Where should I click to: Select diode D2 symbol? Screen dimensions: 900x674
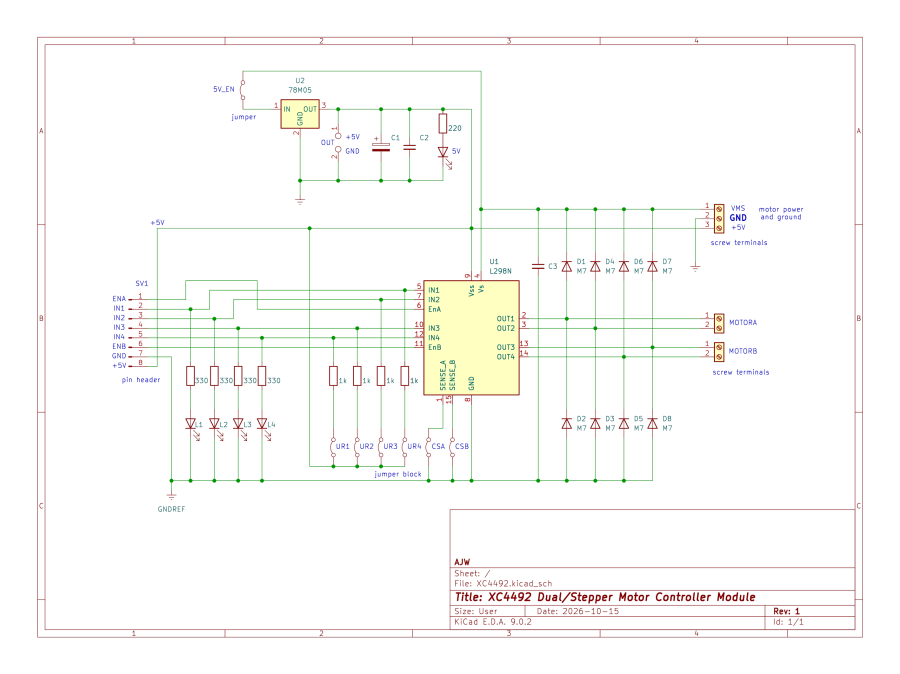tap(567, 424)
